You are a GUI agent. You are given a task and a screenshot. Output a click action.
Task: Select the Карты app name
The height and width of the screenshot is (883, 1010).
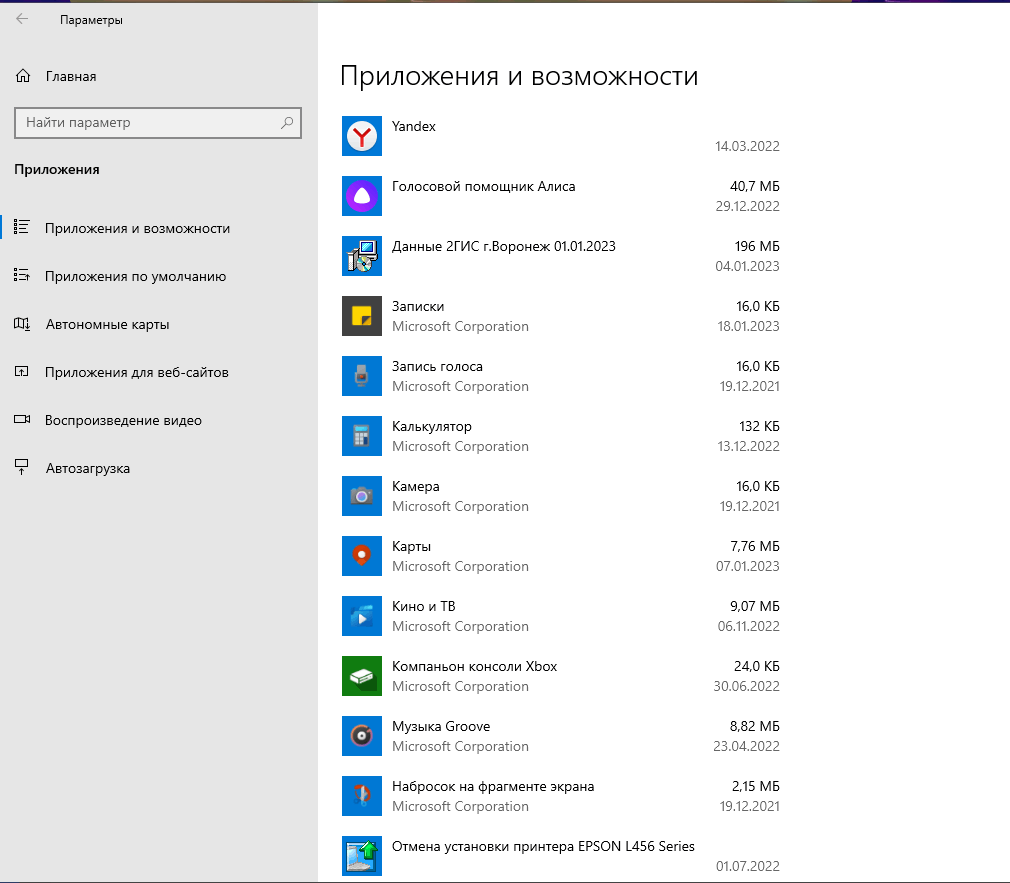(411, 546)
